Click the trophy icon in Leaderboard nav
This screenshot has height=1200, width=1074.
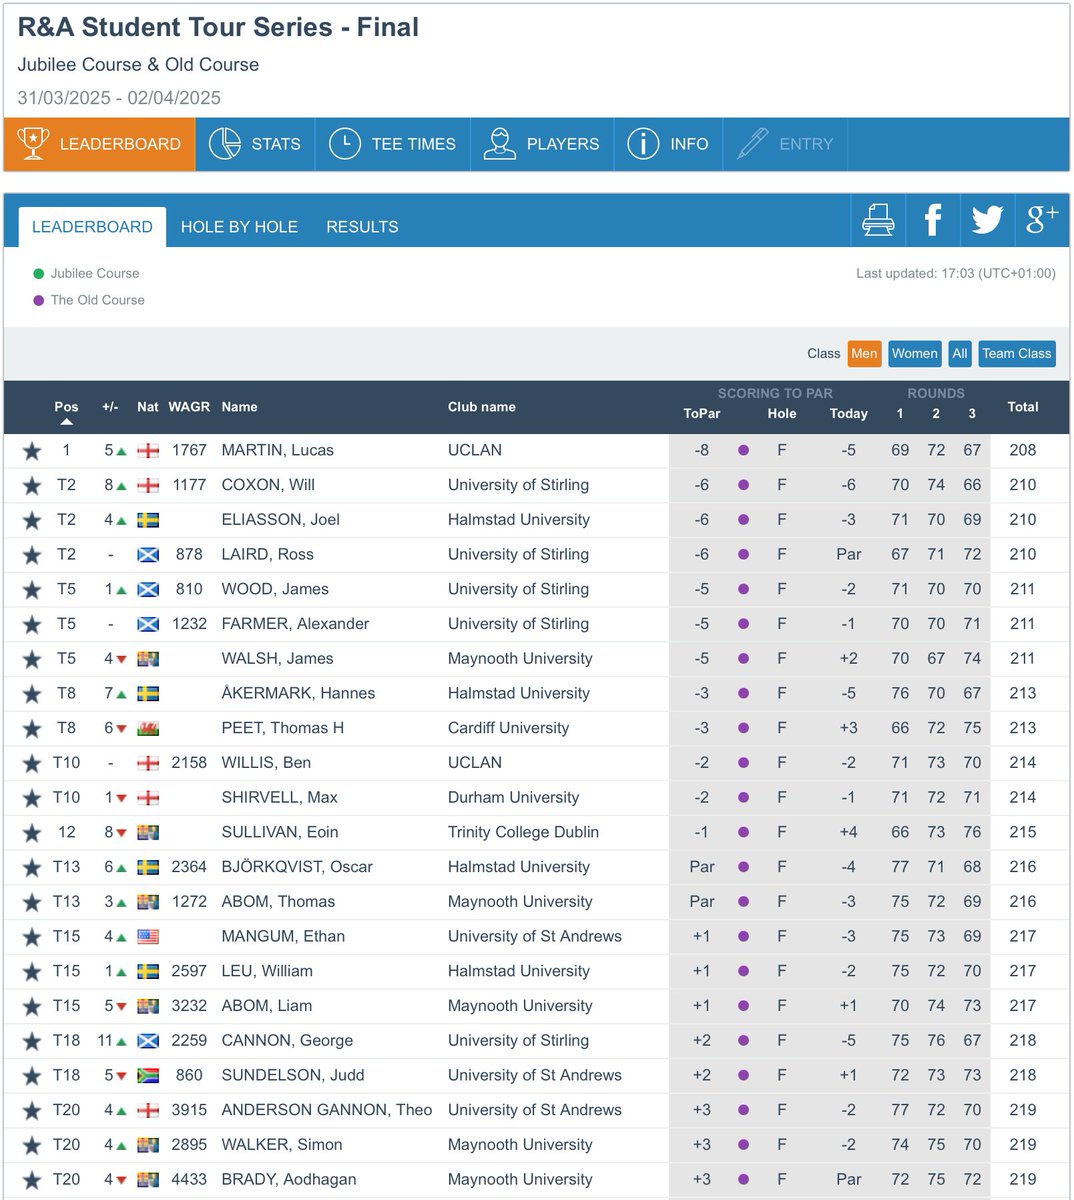pos(33,144)
